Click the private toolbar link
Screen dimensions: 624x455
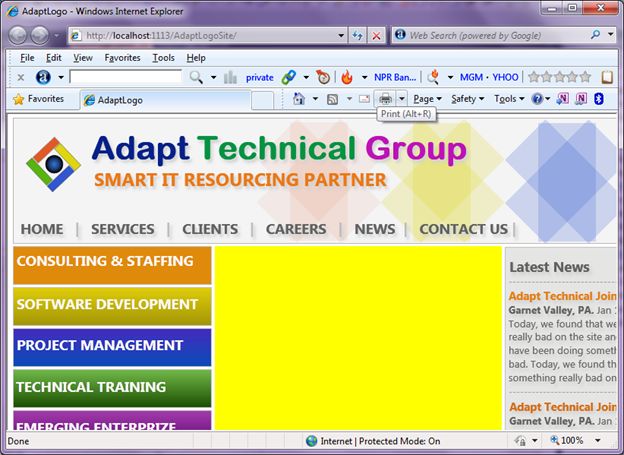pyautogui.click(x=259, y=77)
